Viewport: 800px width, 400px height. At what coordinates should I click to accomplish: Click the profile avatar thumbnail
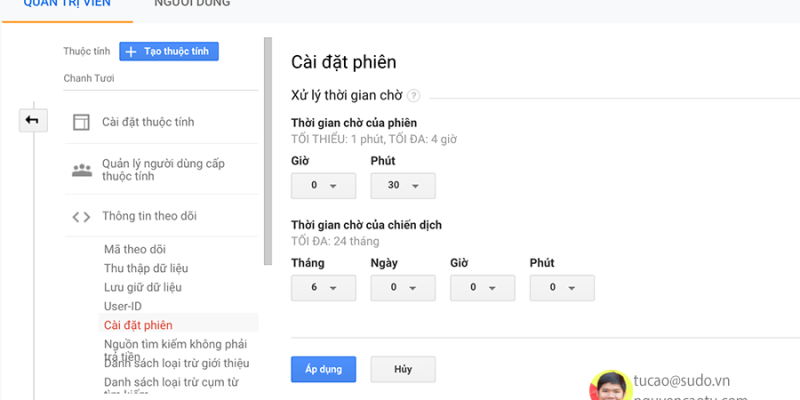coord(607,386)
